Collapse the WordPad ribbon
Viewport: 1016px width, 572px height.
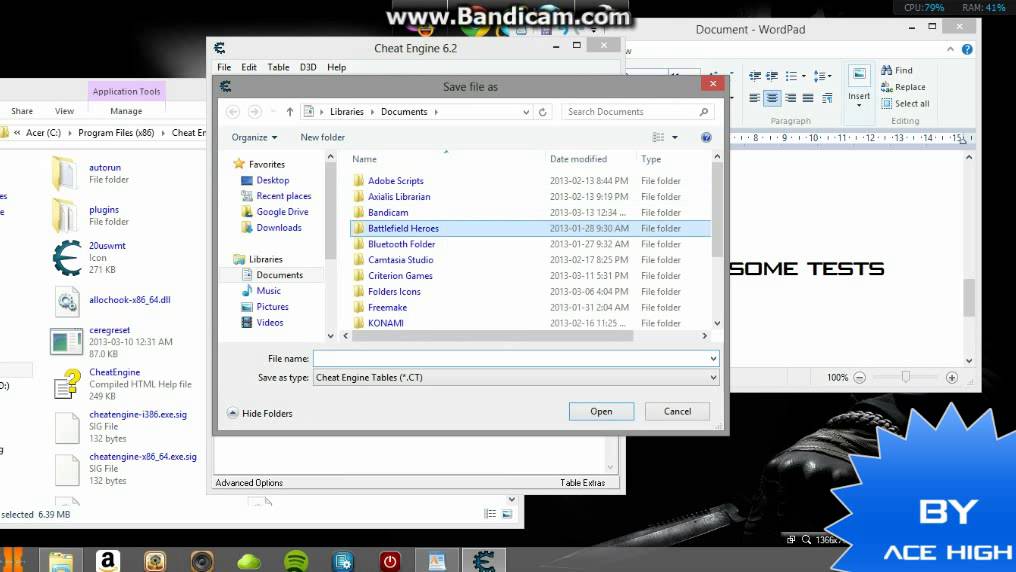tap(950, 49)
